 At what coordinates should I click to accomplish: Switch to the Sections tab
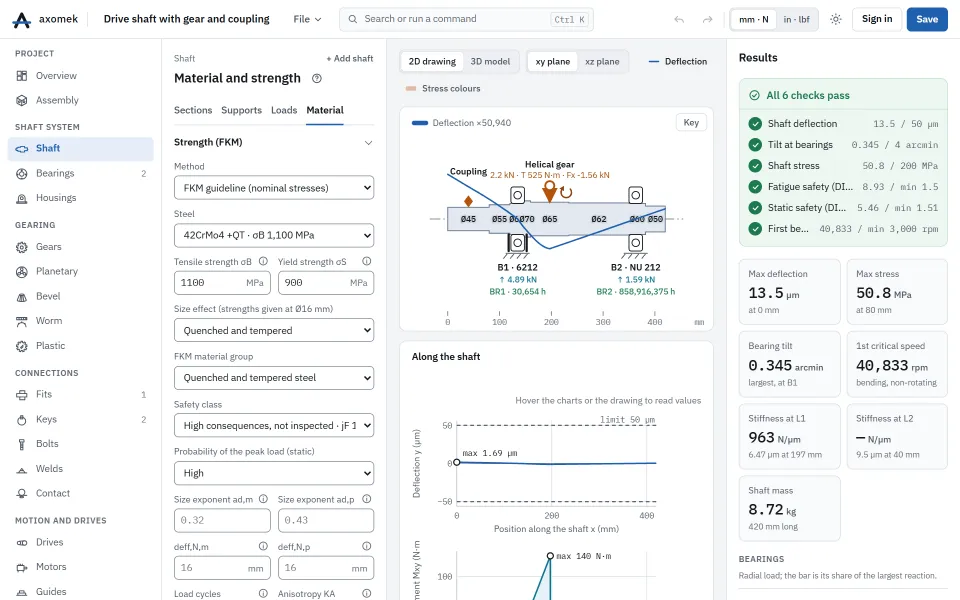[x=193, y=110]
